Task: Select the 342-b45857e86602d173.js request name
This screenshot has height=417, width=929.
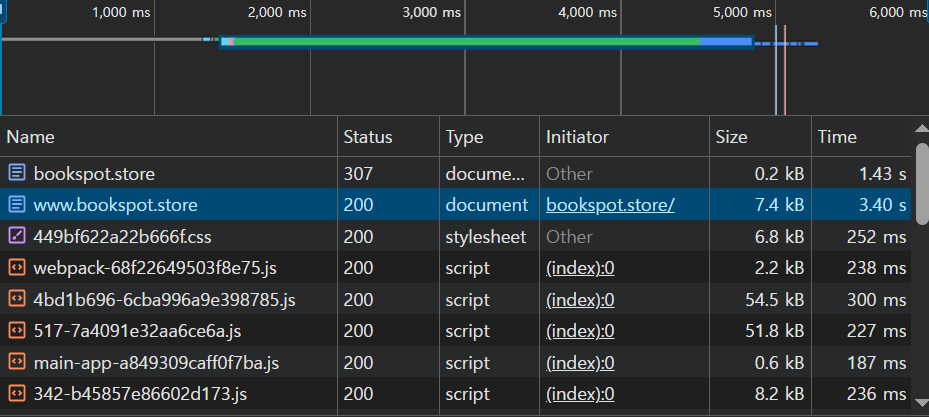Action: [140, 394]
